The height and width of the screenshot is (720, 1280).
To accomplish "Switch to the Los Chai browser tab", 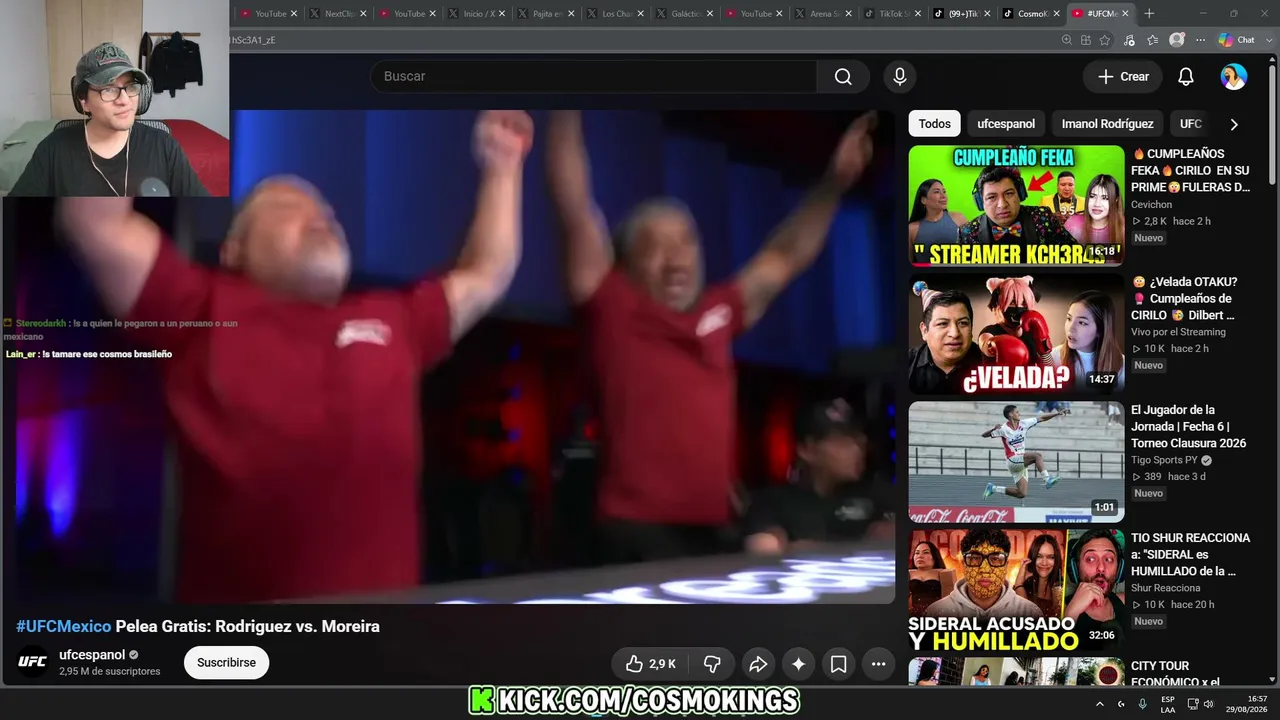I will (x=616, y=14).
